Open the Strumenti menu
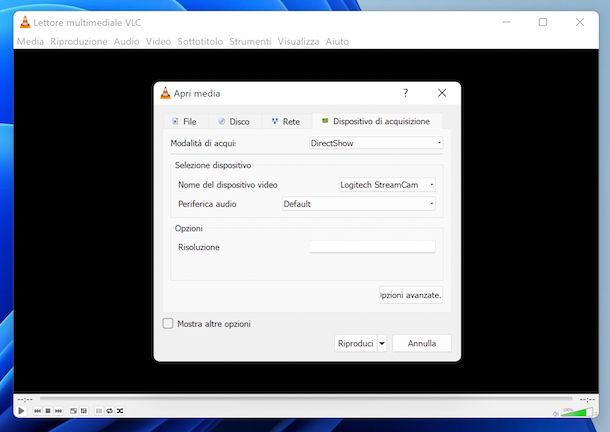 (250, 41)
